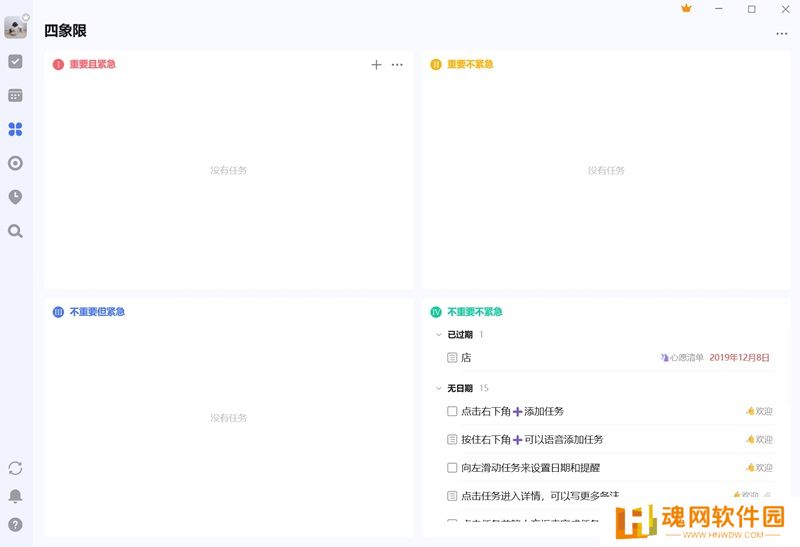The image size is (800, 547).
Task: Open the help question mark icon
Action: pos(15,525)
